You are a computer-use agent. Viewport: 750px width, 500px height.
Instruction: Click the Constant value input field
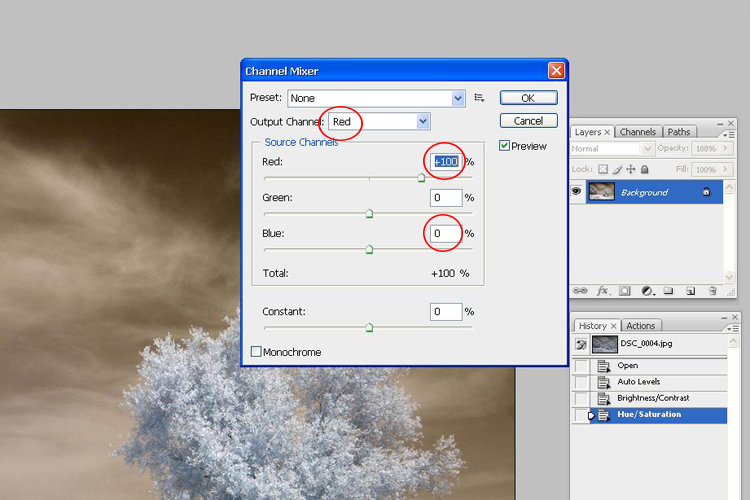coord(446,312)
